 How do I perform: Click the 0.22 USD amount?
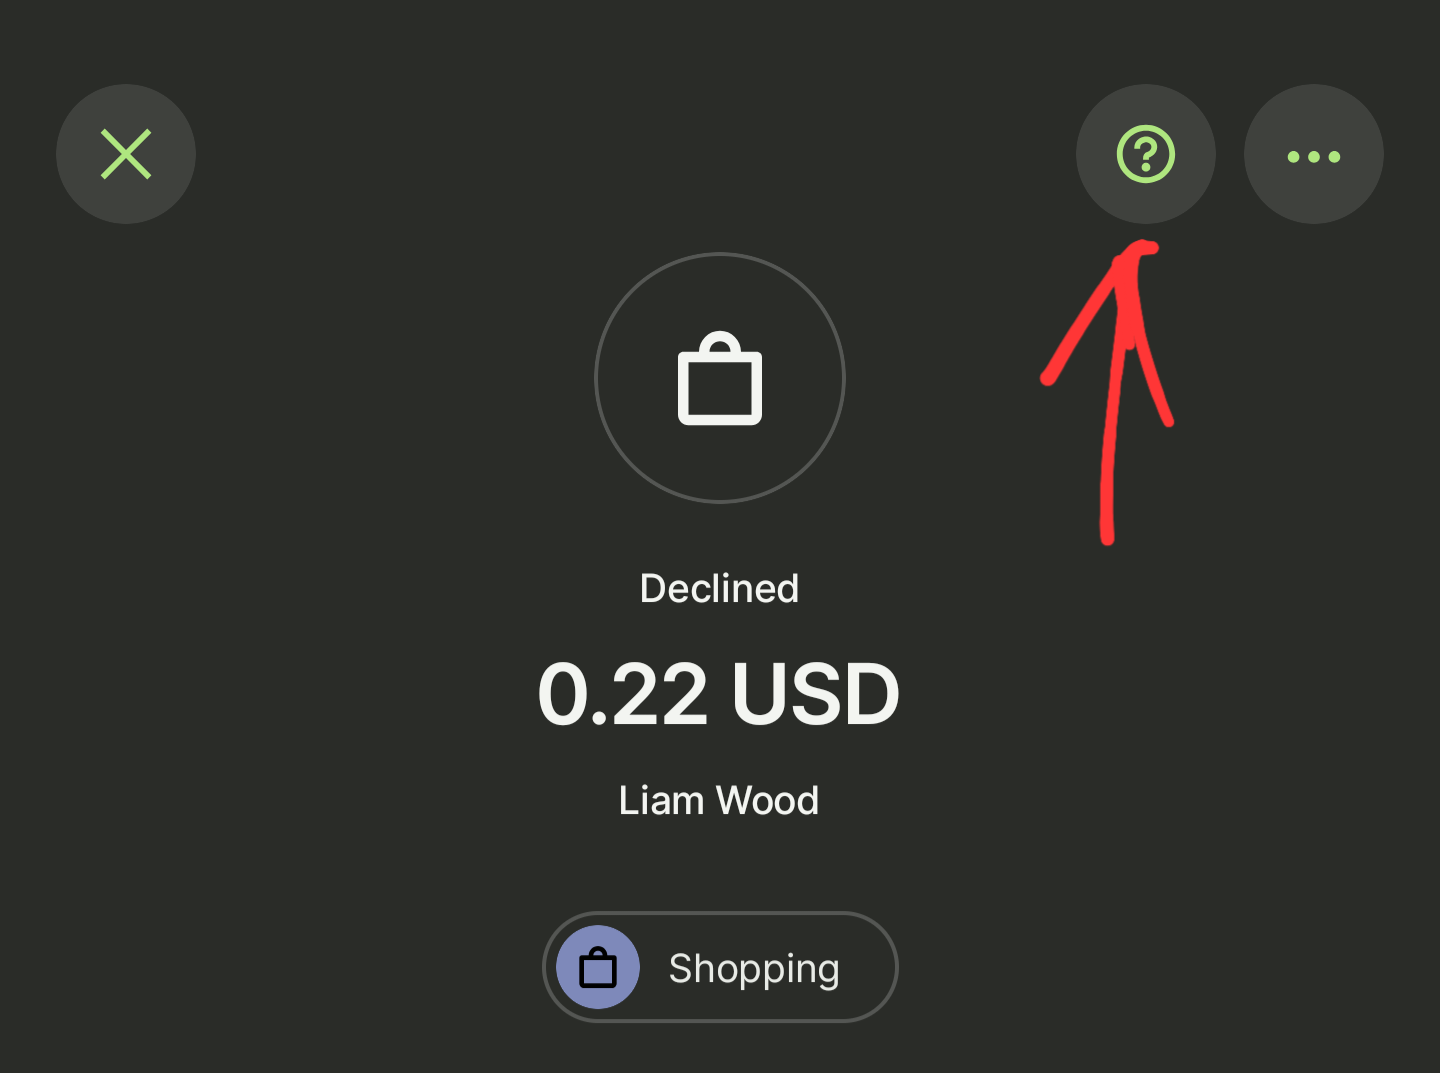point(719,694)
